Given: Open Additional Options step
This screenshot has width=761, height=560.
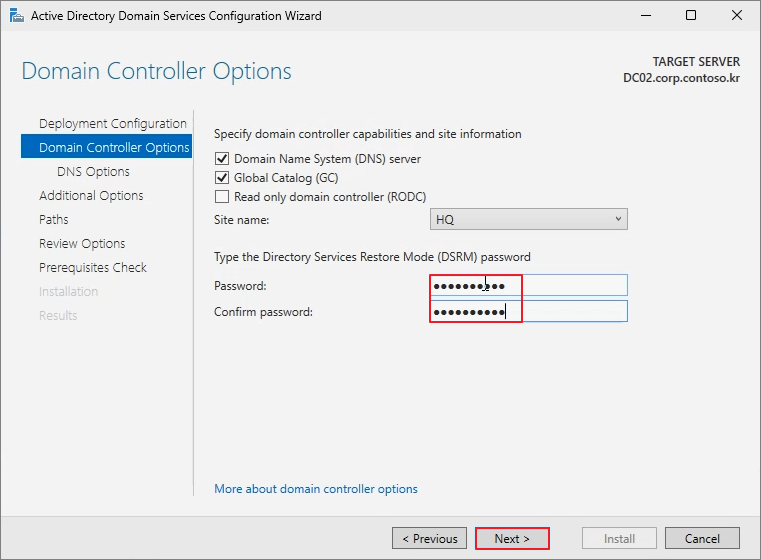Looking at the screenshot, I should click(x=91, y=196).
